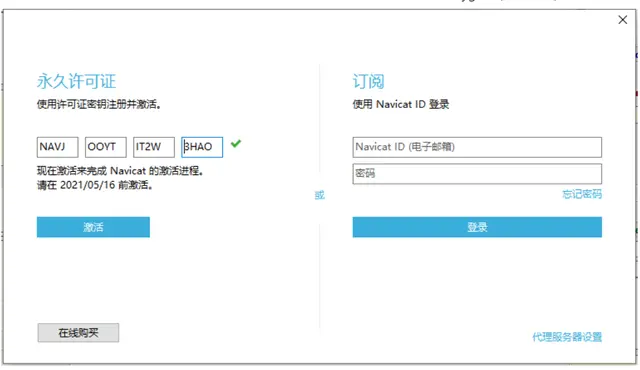Viewport: 640px width, 370px height.
Task: Click the 或 divider label
Action: [320, 195]
